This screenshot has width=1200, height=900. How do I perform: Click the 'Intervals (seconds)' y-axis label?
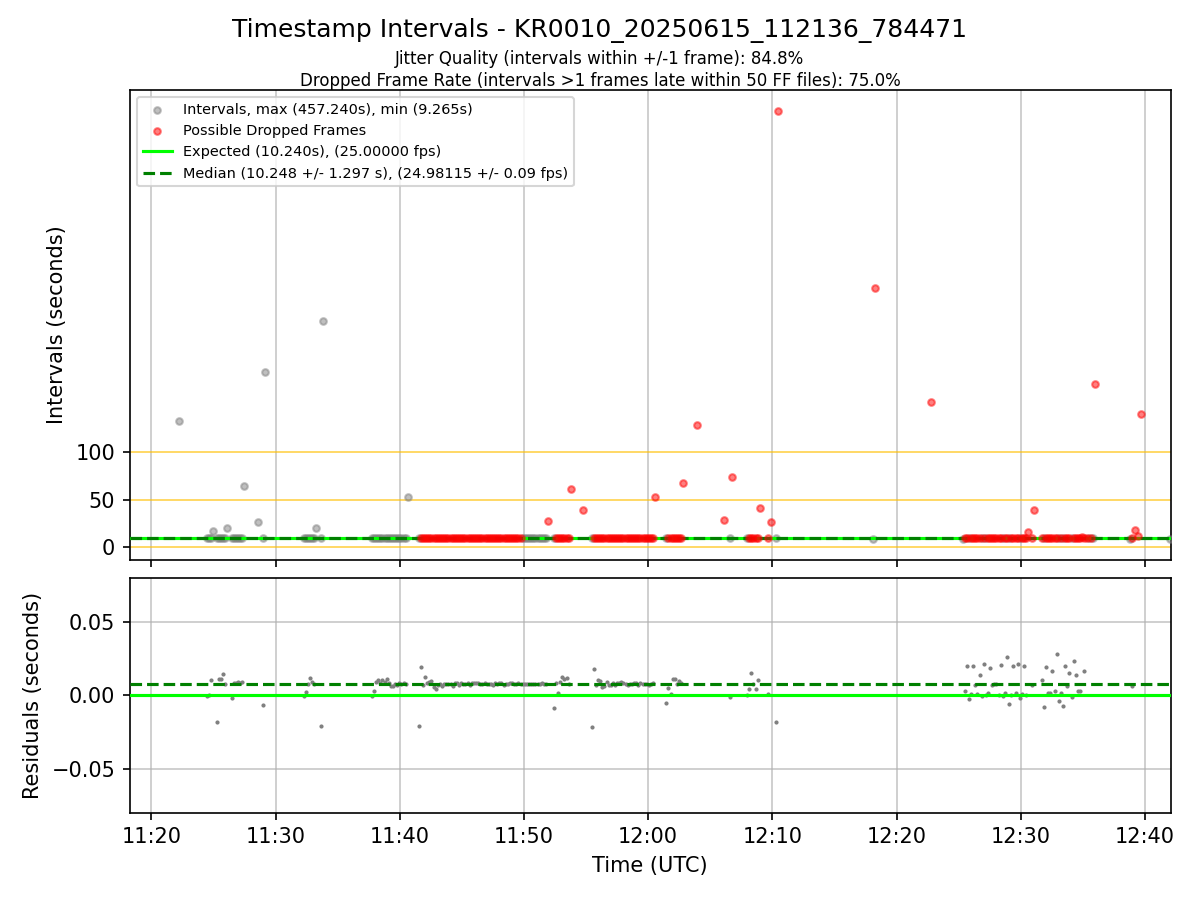click(x=56, y=325)
